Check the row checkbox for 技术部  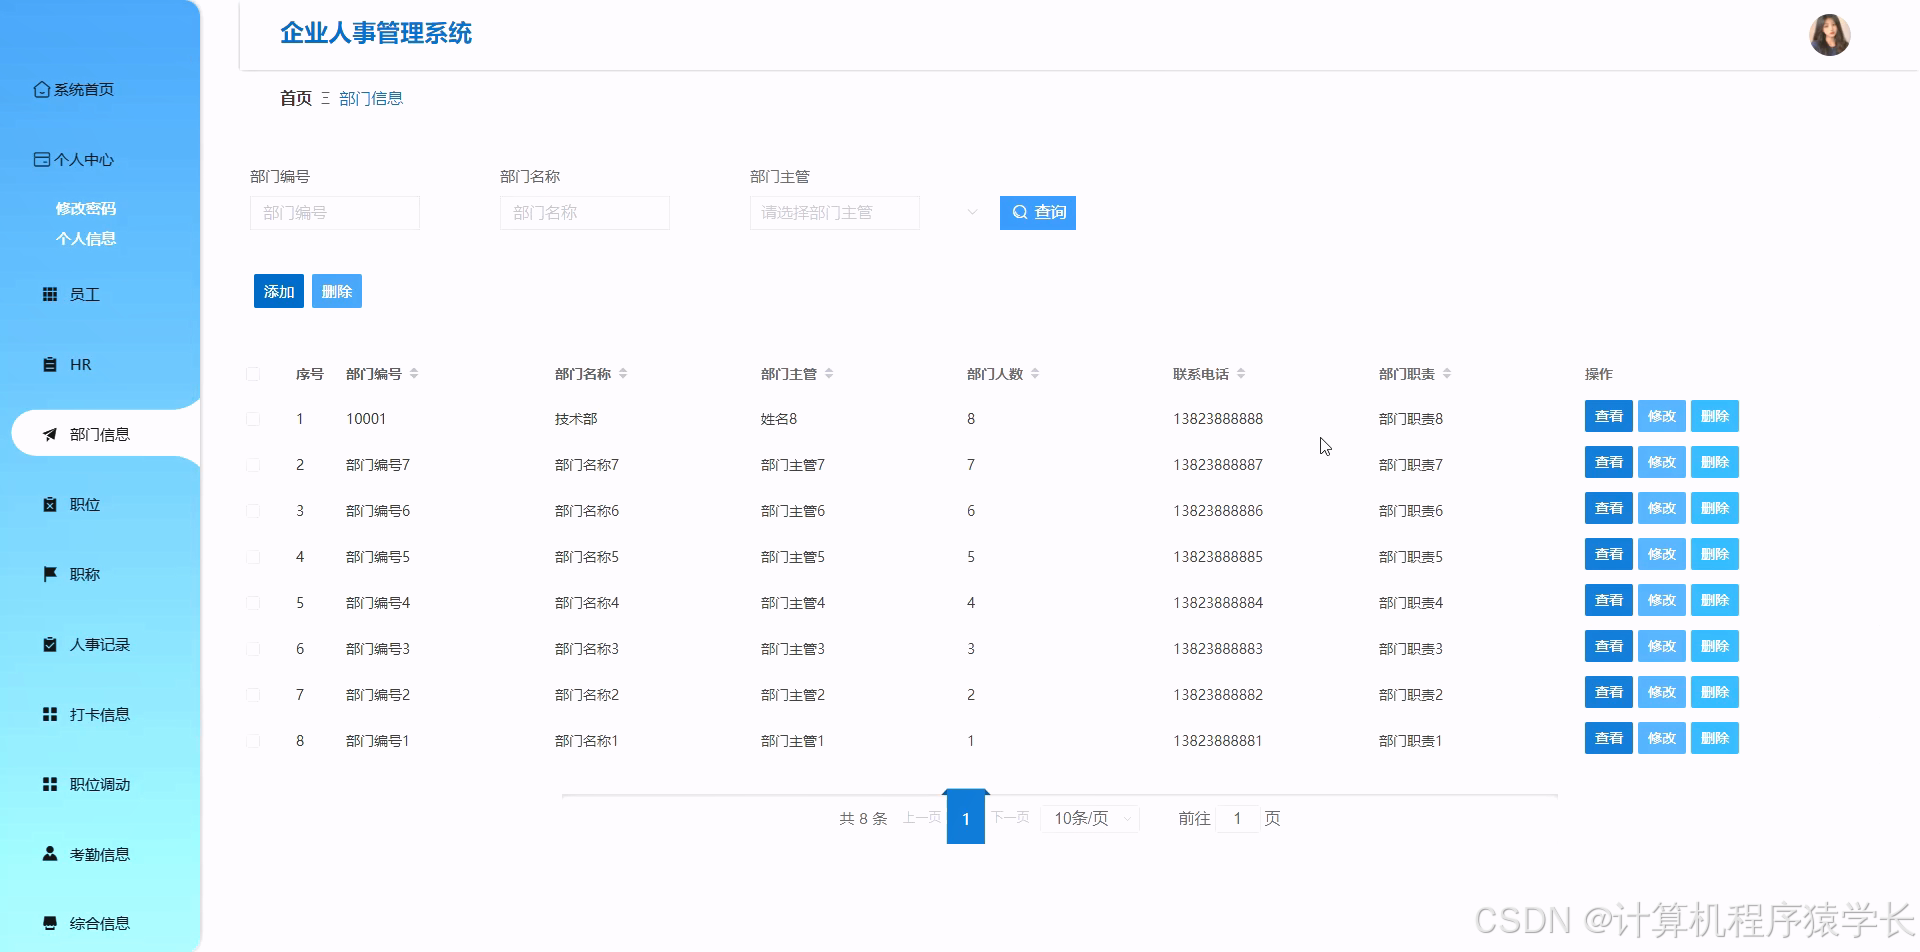pos(253,418)
